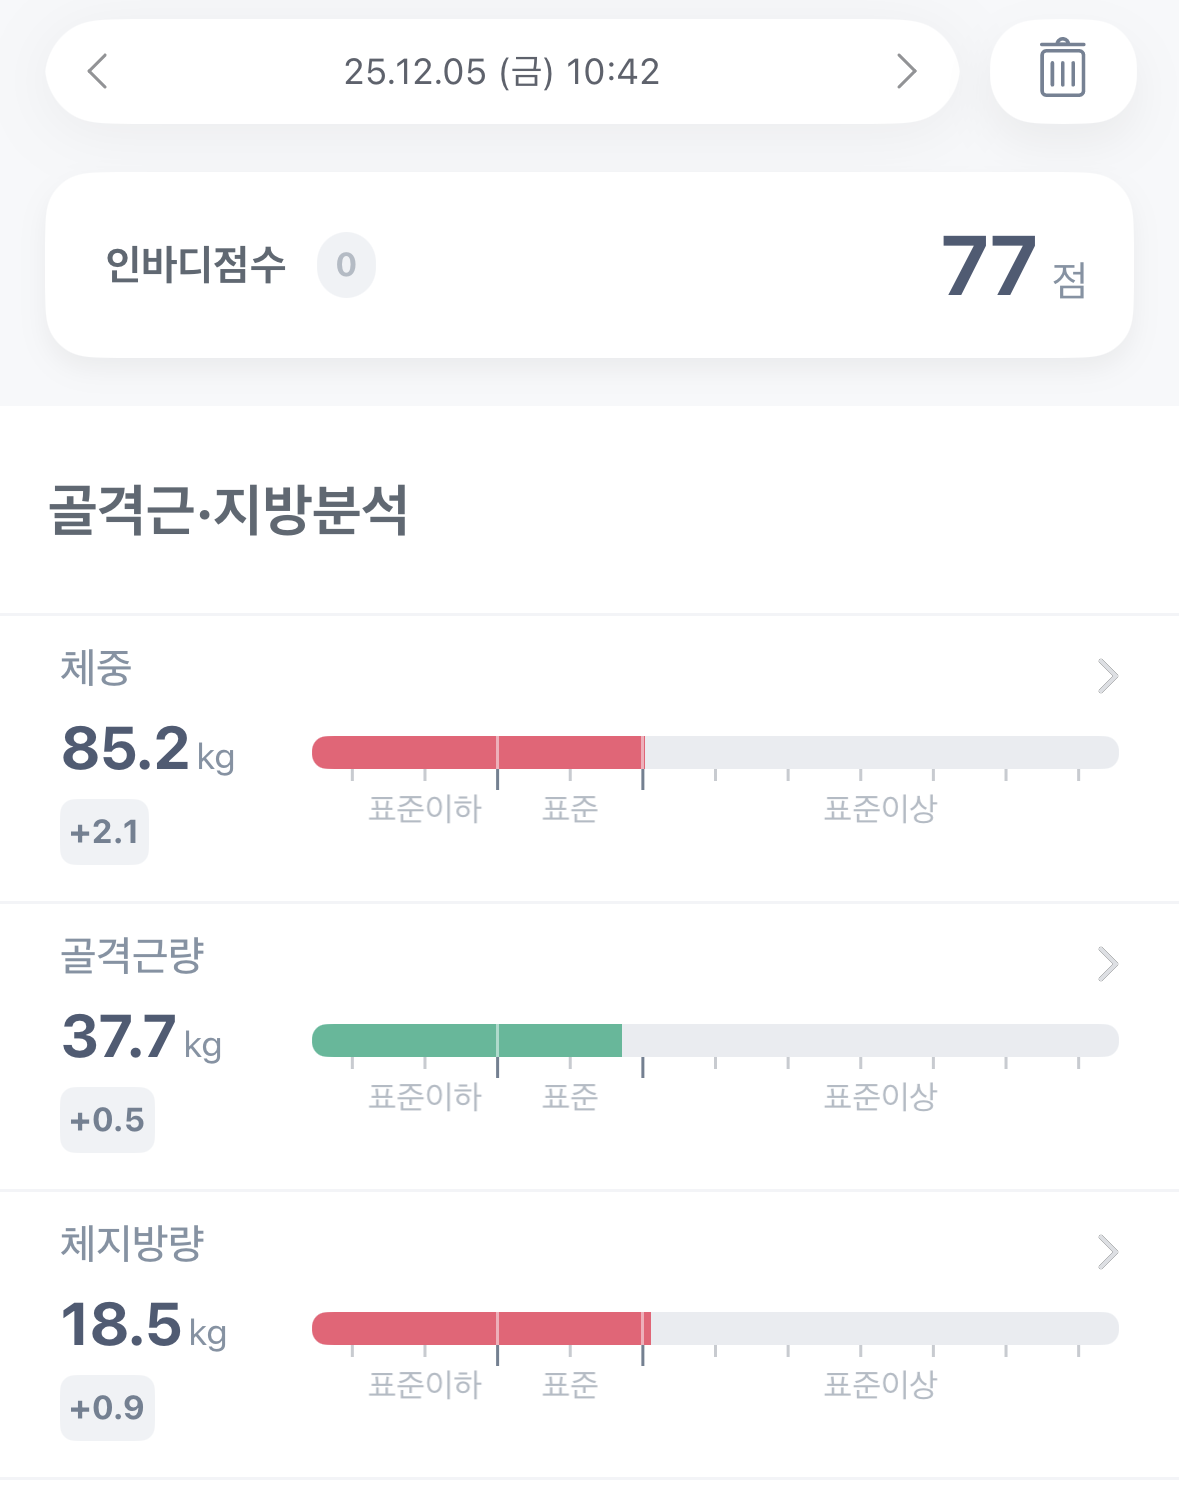Image resolution: width=1179 pixels, height=1498 pixels.
Task: Tap the +0.9 body fat change badge
Action: (x=107, y=1408)
